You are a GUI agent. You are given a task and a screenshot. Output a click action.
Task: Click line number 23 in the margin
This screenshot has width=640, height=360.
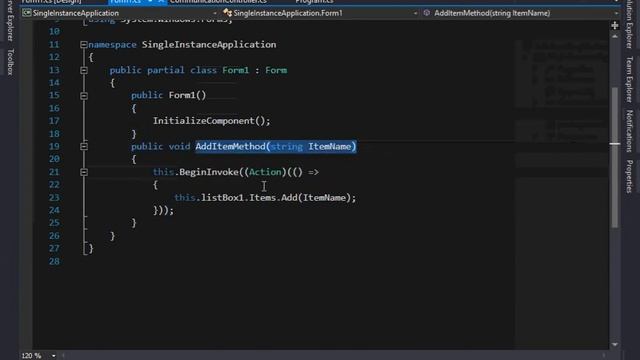click(x=54, y=198)
